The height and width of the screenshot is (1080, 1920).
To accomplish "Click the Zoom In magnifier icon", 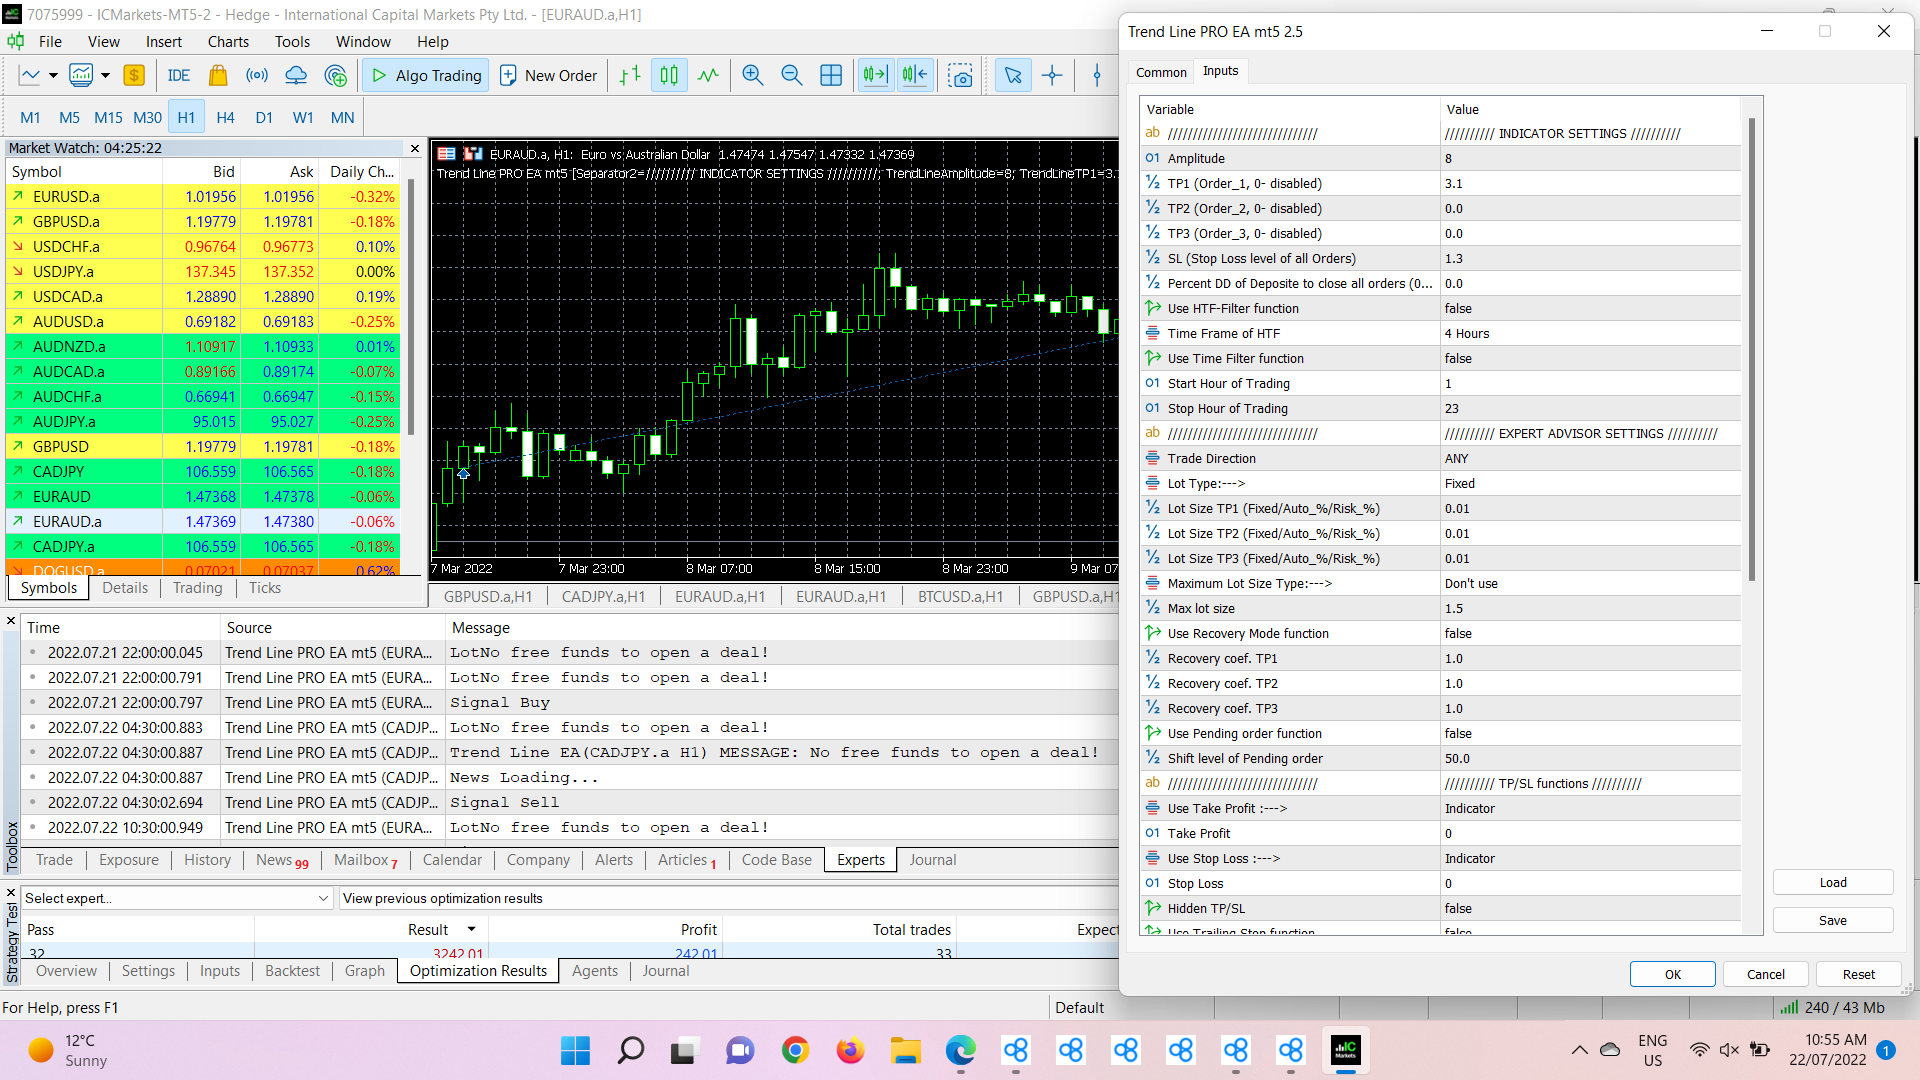I will click(x=752, y=75).
